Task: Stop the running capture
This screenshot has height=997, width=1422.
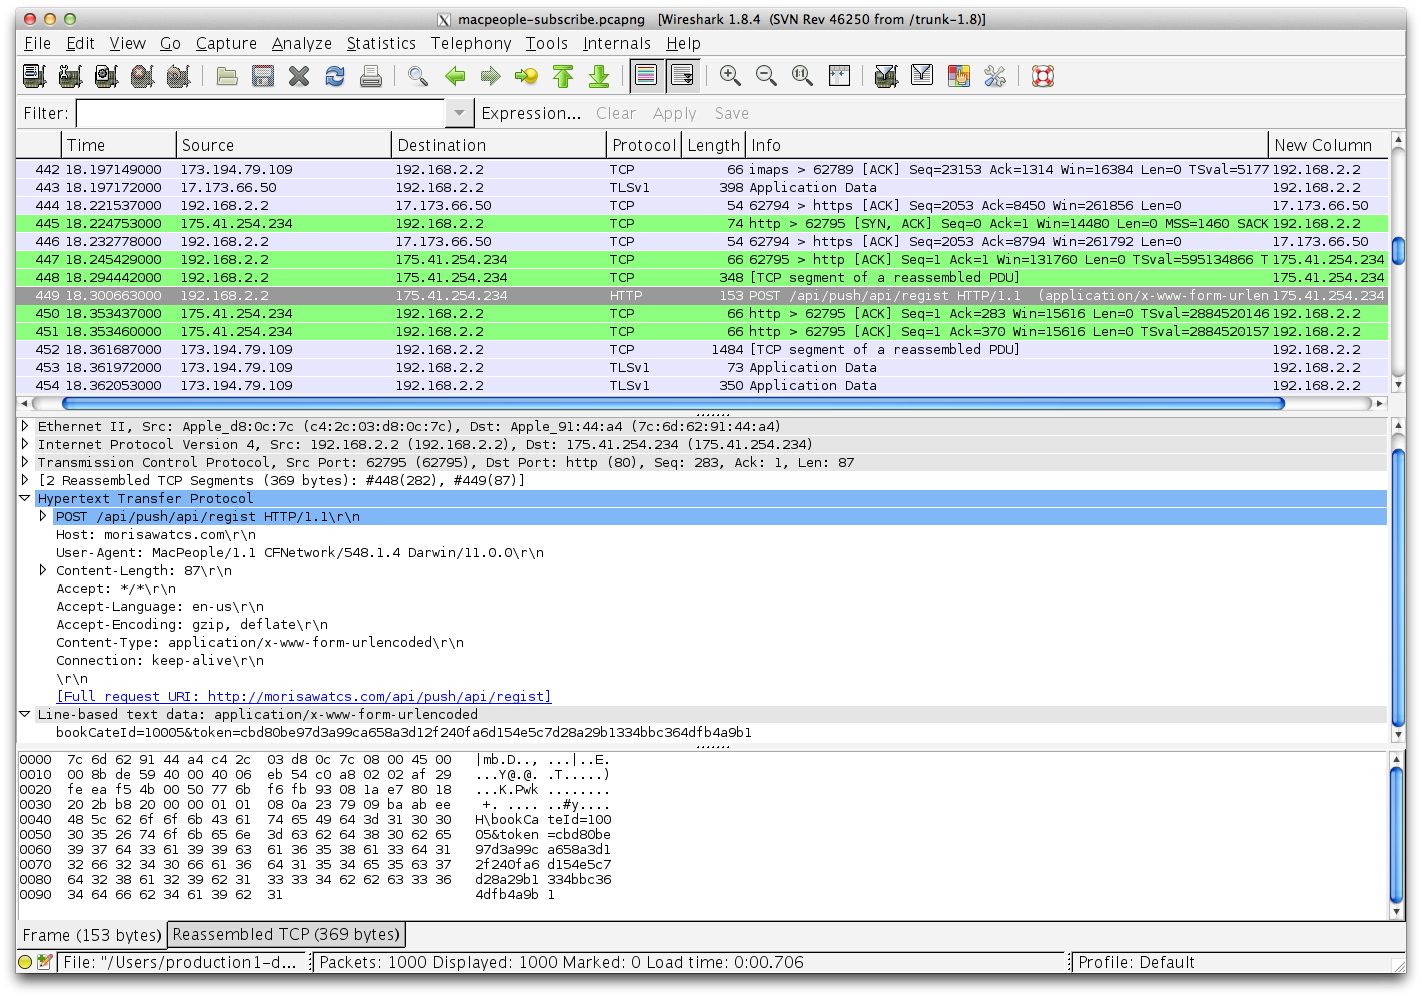Action: [x=142, y=76]
